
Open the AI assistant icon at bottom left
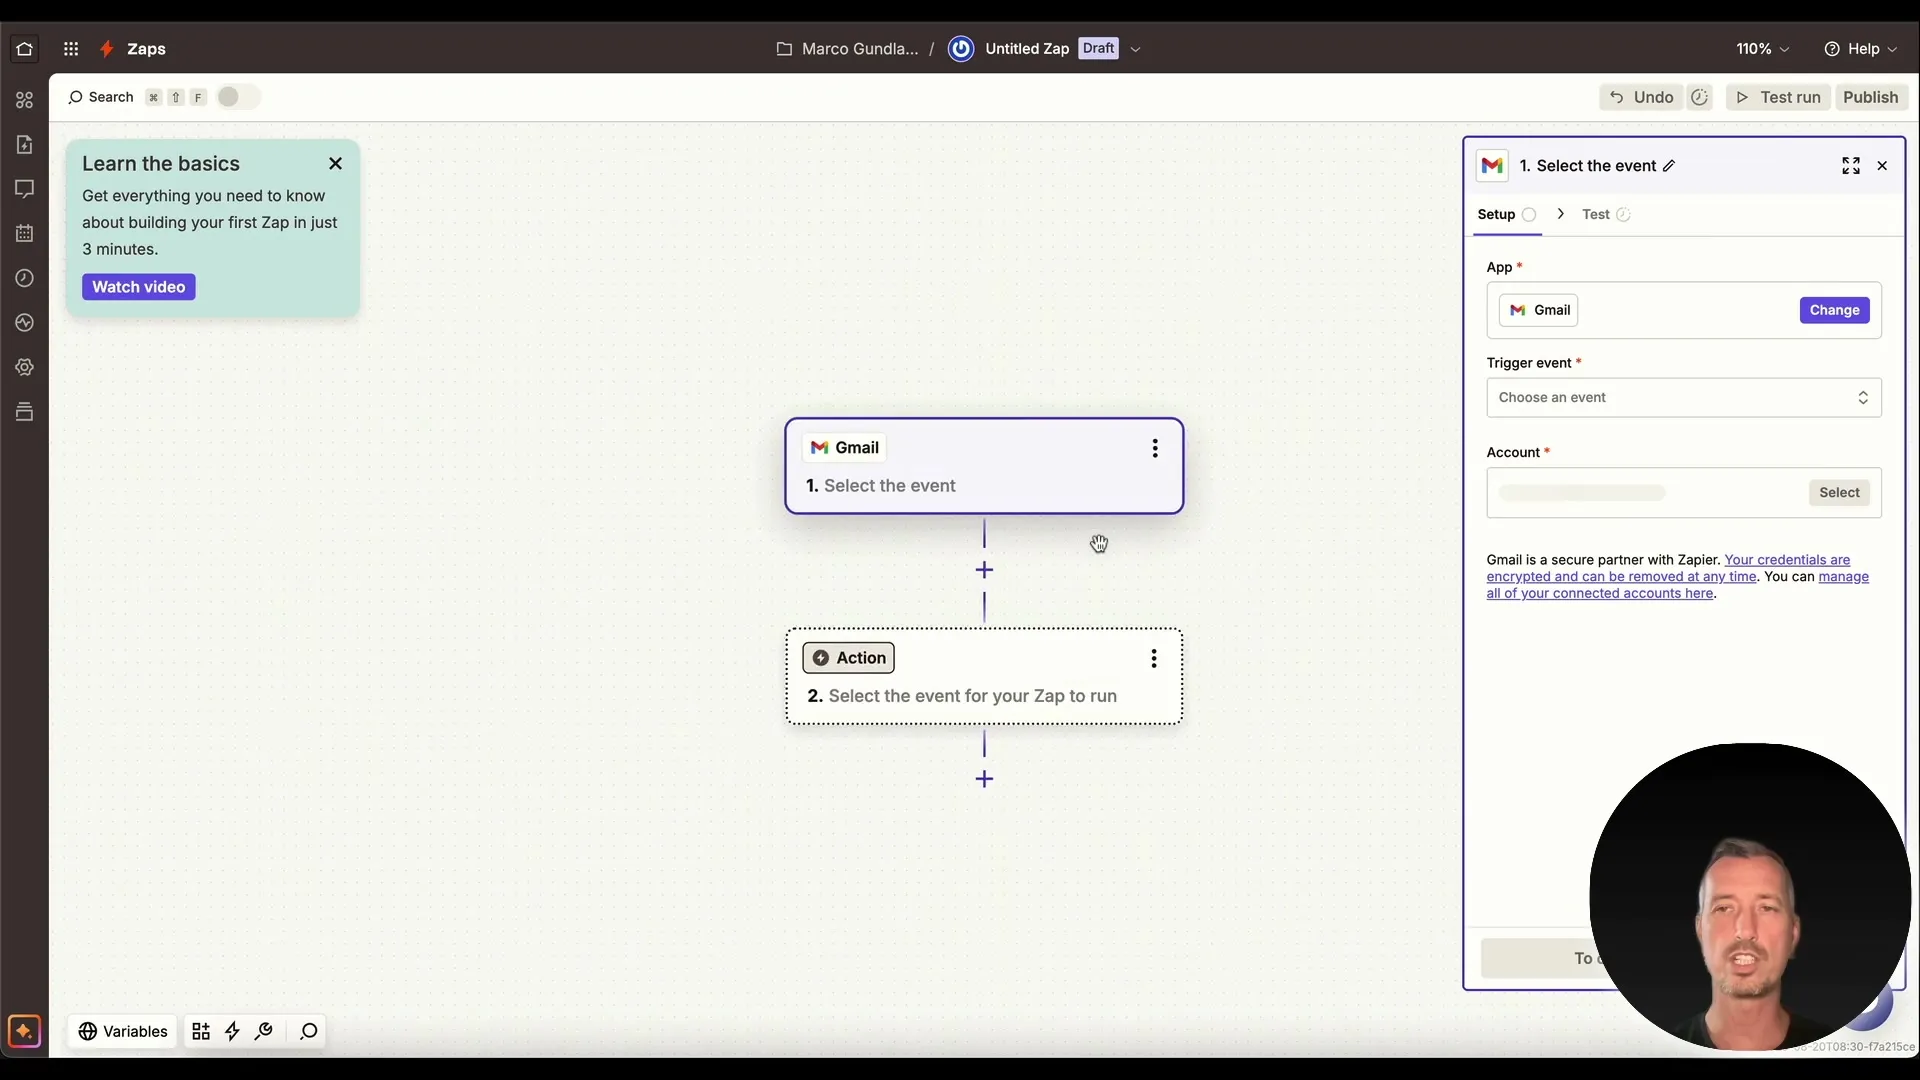click(x=24, y=1031)
